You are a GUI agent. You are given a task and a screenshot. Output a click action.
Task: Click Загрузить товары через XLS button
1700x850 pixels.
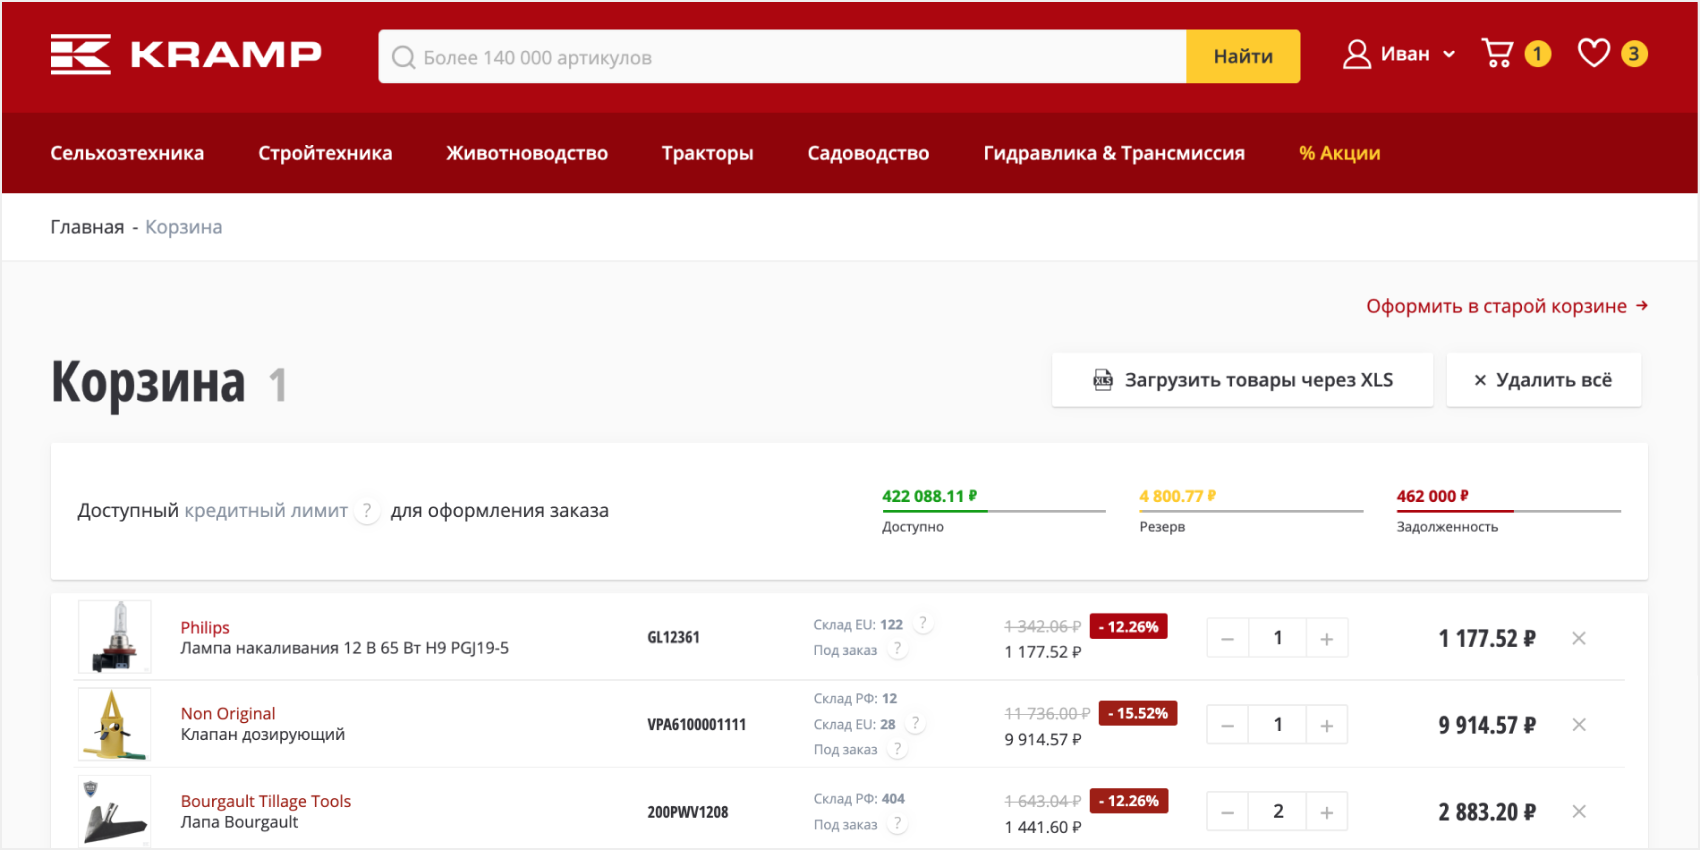click(x=1242, y=380)
